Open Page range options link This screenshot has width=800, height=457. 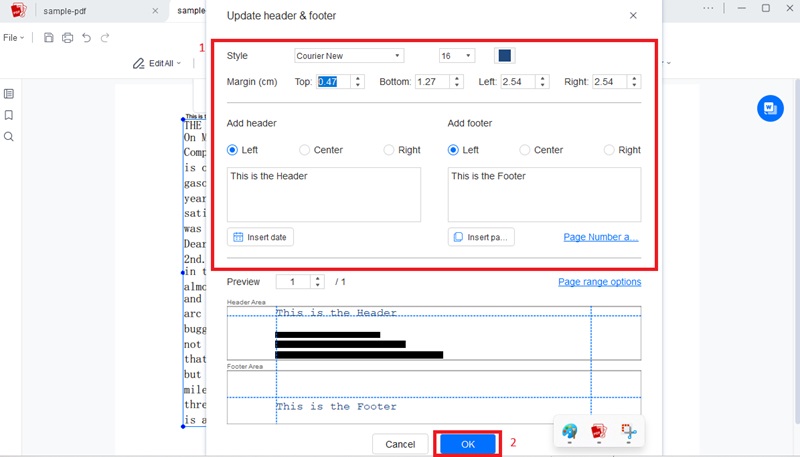(599, 282)
